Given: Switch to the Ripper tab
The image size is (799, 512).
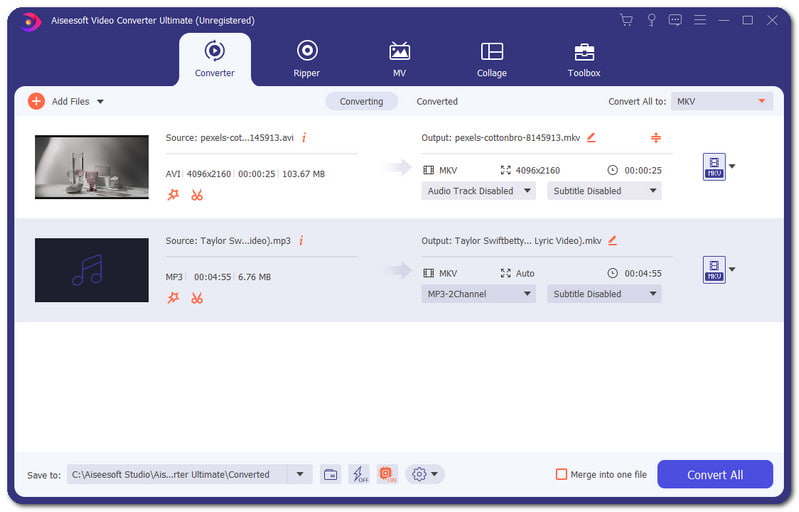Looking at the screenshot, I should (x=307, y=58).
